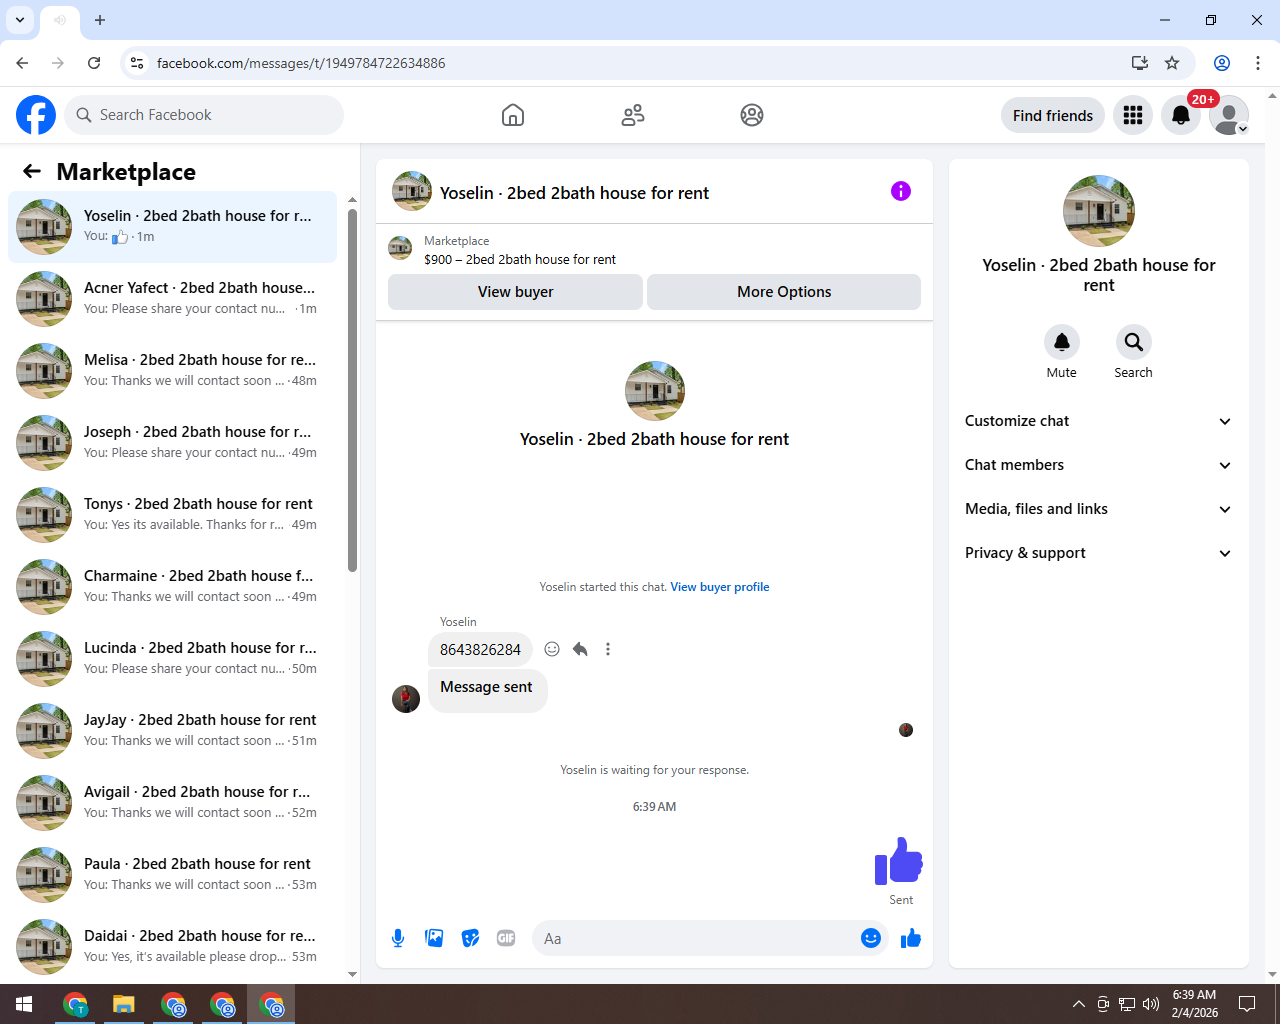Open a new browser tab

100,20
